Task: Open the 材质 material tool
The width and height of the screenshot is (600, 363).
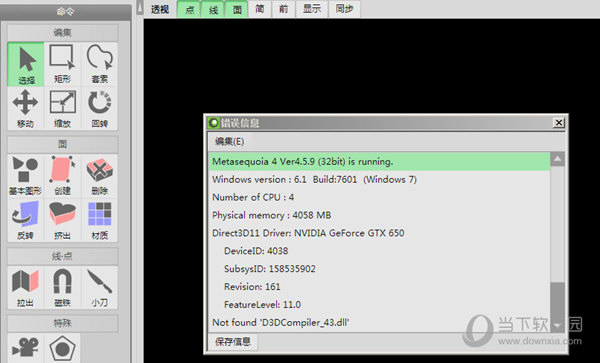Action: 99,220
